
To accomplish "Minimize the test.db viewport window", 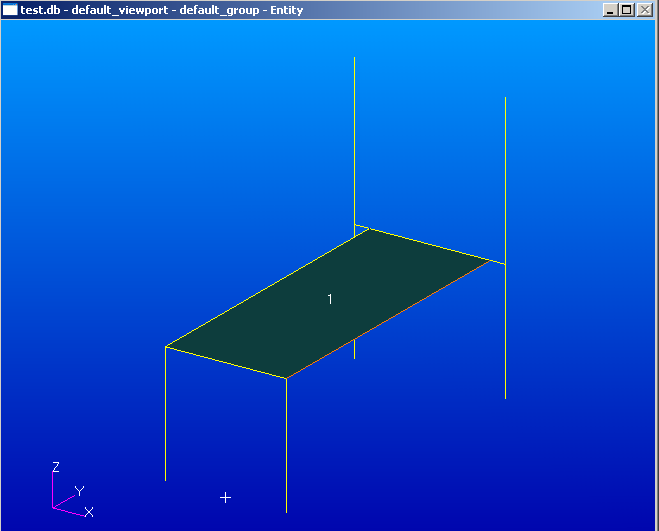I will click(x=610, y=10).
